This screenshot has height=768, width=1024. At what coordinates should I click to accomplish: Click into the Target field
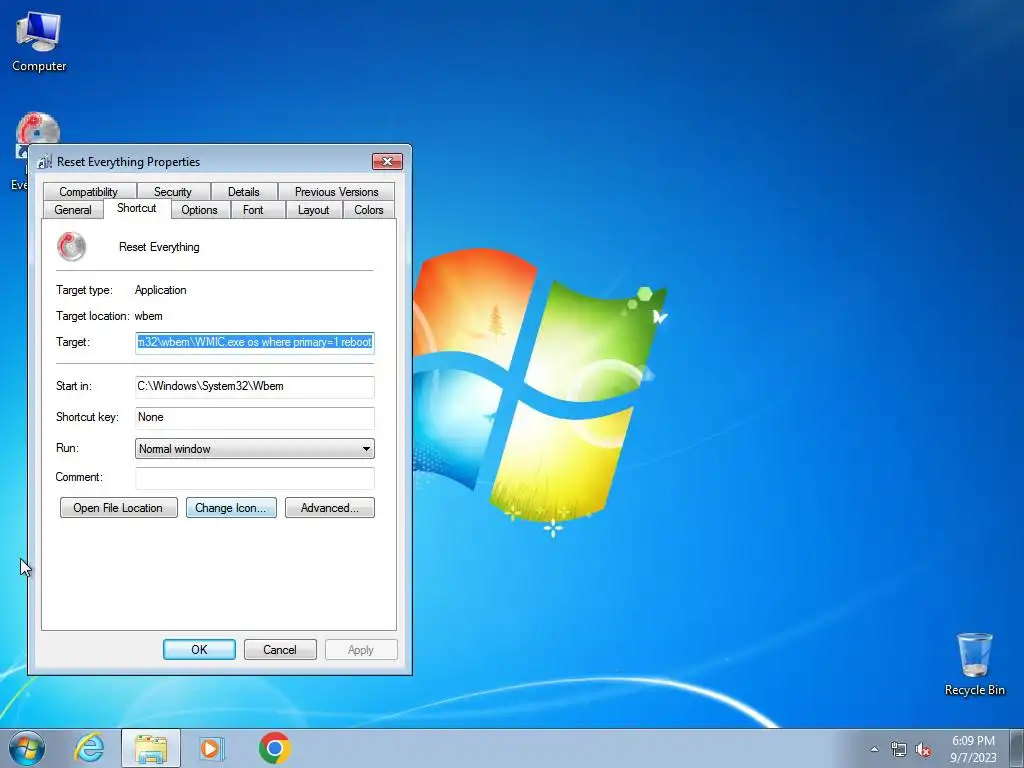(x=255, y=342)
